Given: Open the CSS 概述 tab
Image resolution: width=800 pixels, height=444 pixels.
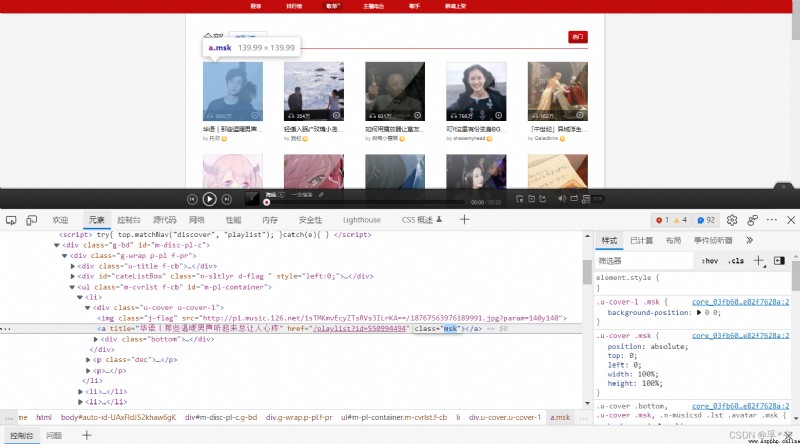Looking at the screenshot, I should coord(421,220).
